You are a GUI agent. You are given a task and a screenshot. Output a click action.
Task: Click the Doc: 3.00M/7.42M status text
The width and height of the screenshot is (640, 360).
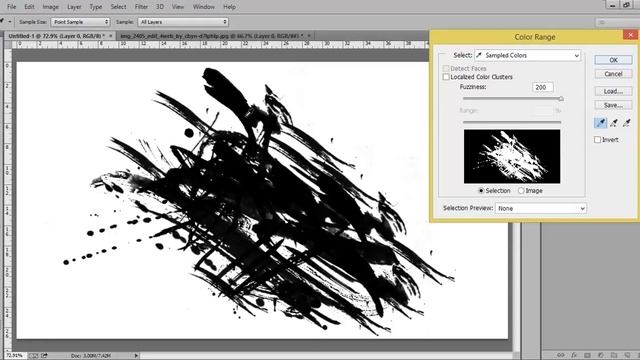click(91, 356)
